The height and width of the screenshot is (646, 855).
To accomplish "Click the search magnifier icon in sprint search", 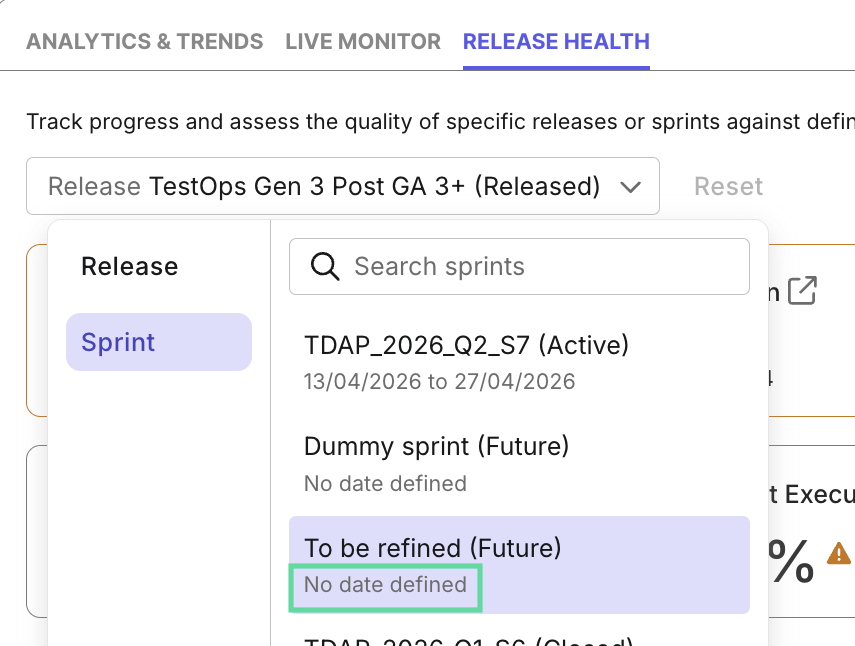I will (x=323, y=266).
